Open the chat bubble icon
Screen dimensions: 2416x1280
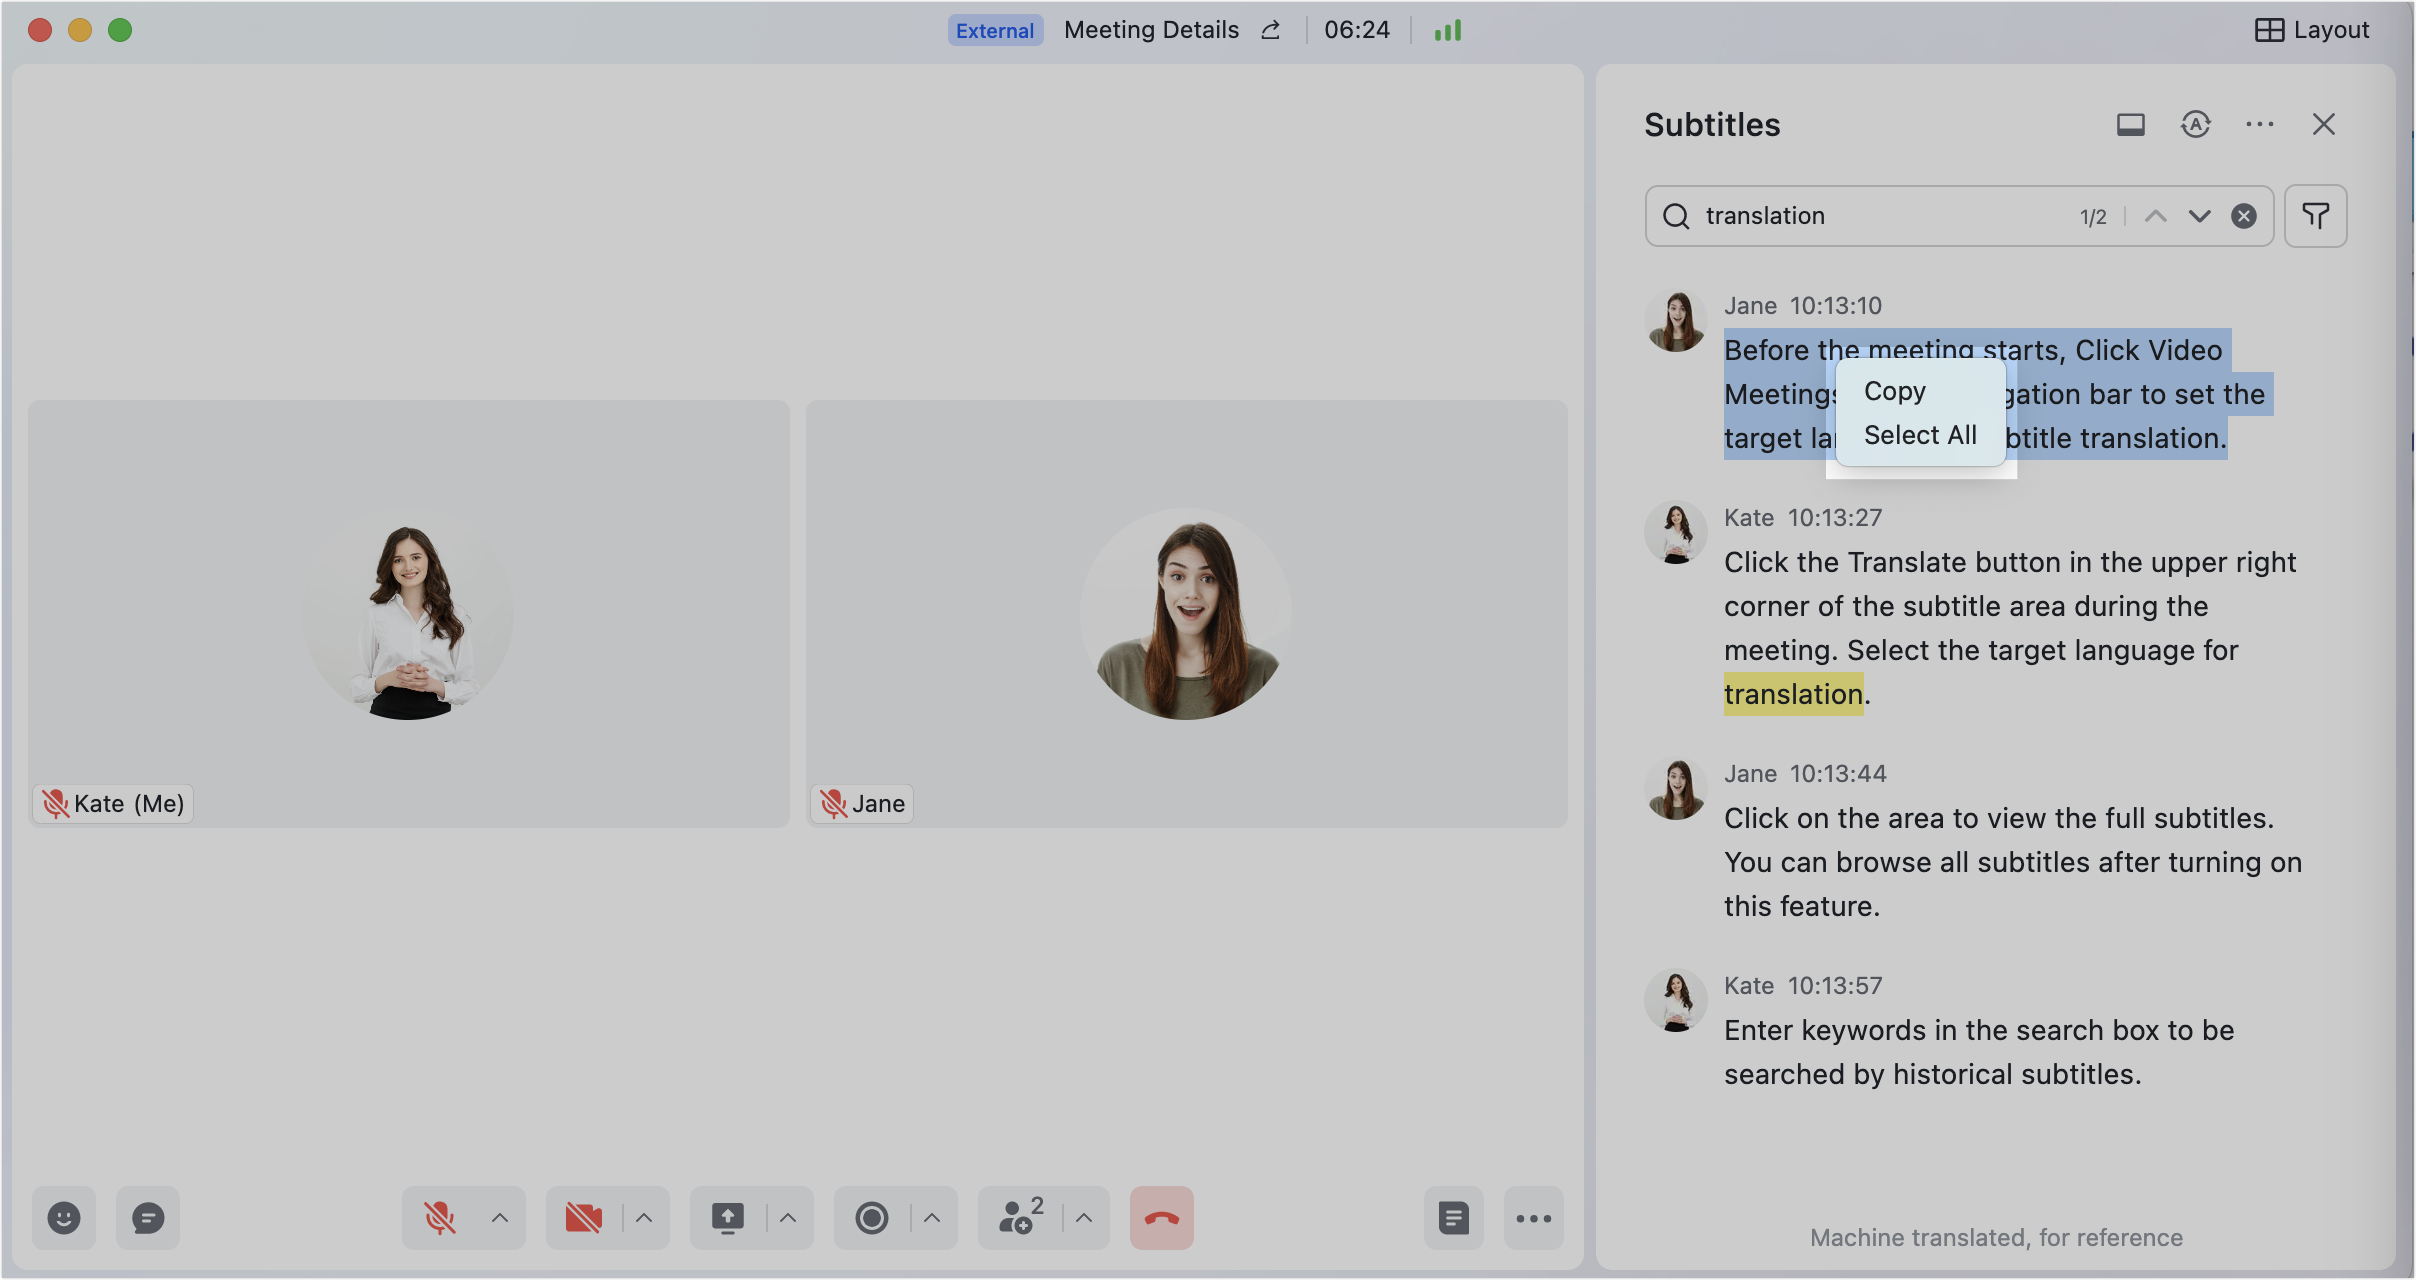(x=148, y=1218)
